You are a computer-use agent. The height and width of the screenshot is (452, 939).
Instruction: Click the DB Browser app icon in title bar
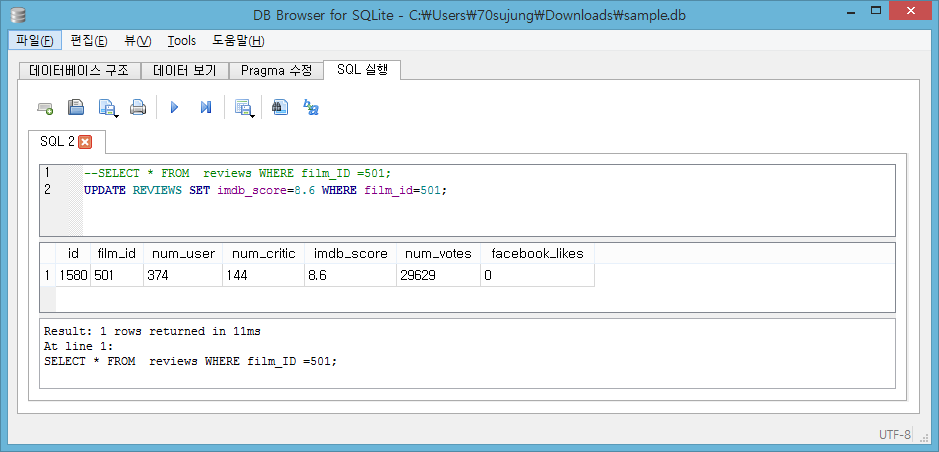(18, 15)
